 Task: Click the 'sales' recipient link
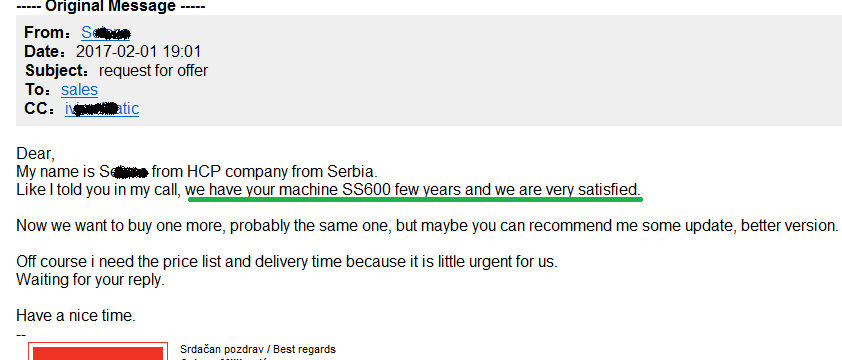click(79, 89)
